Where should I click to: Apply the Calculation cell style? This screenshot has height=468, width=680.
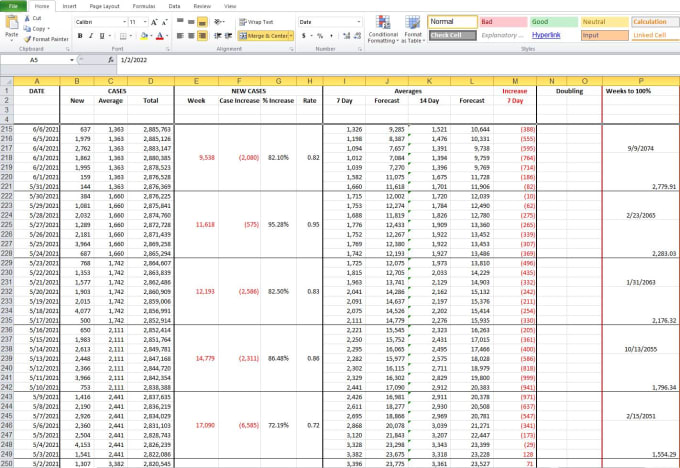(655, 22)
